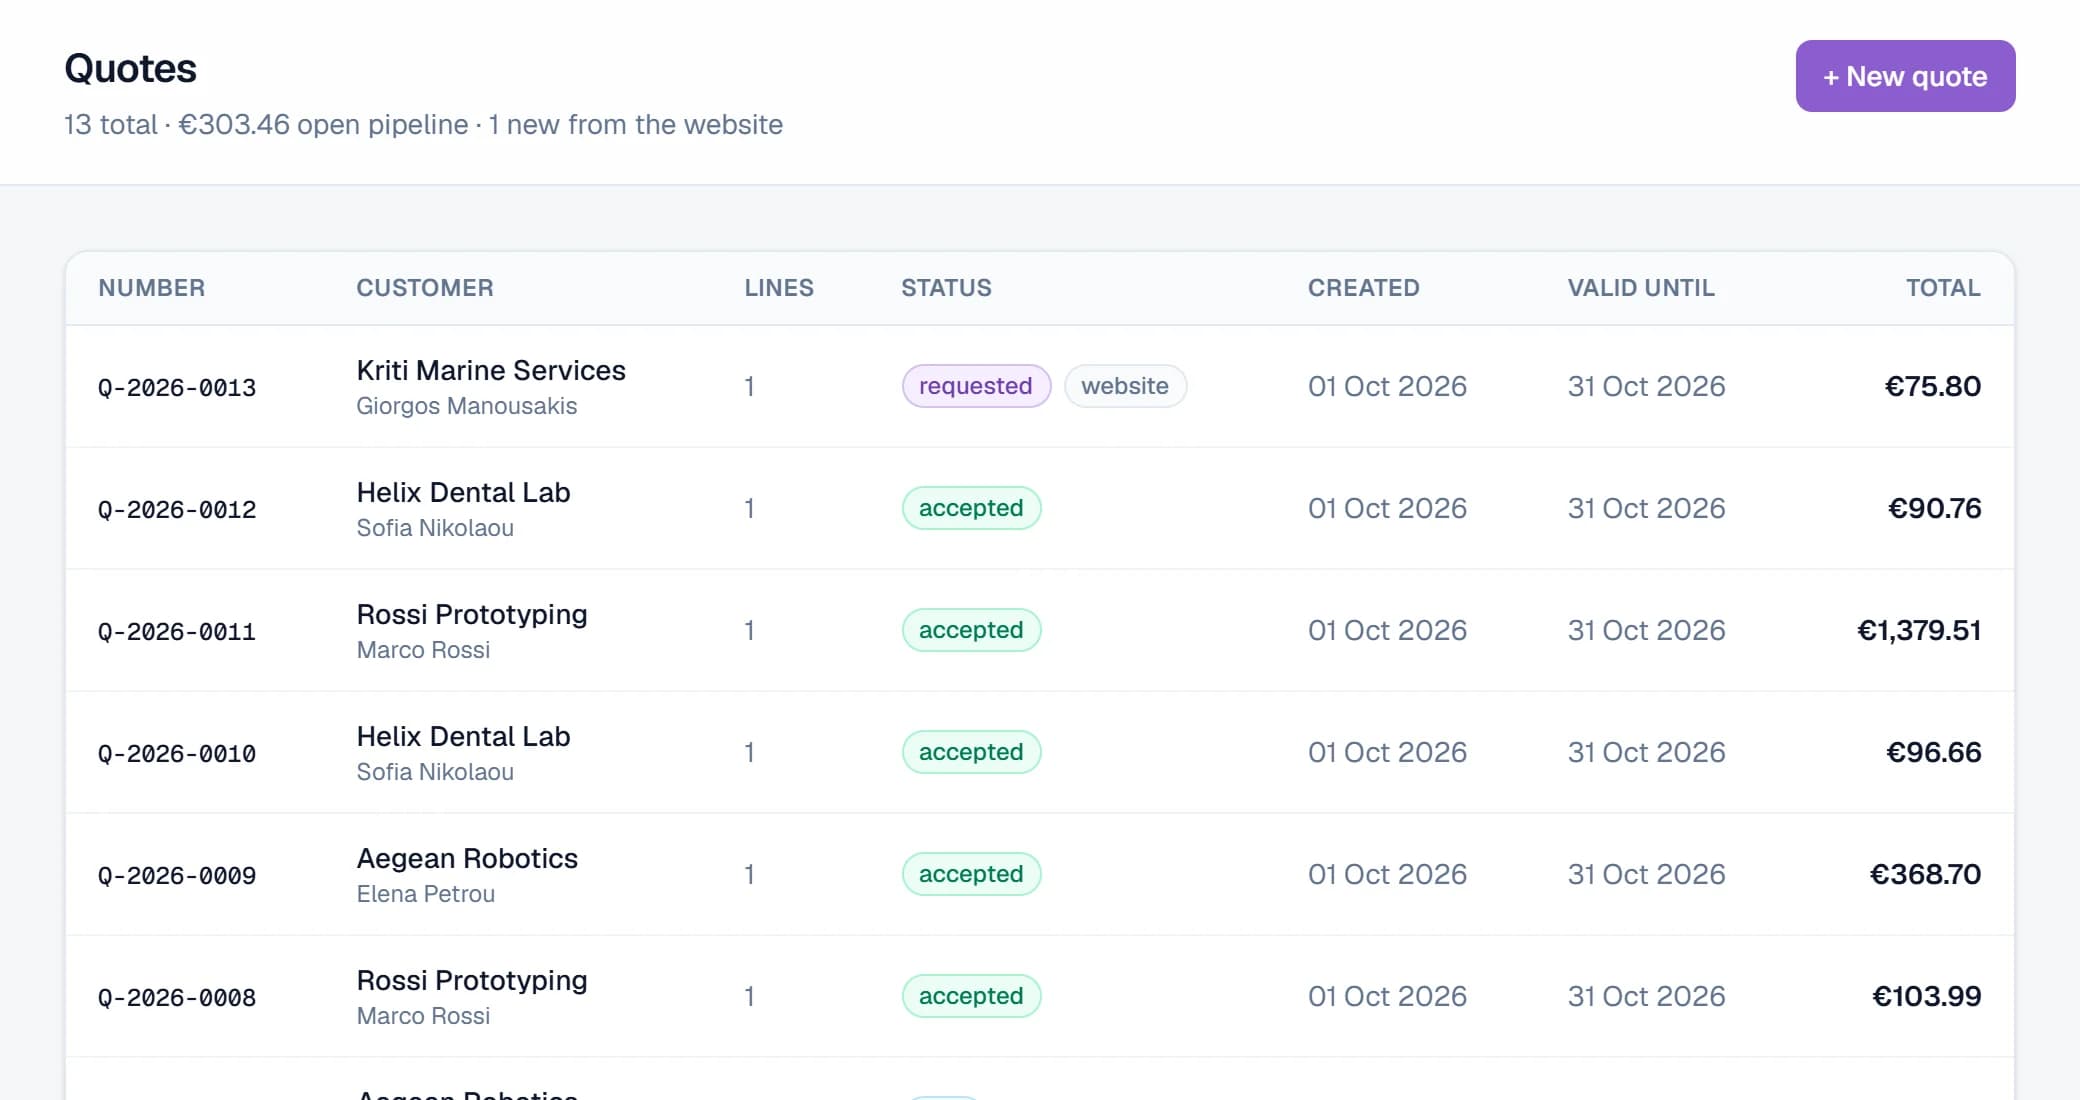Open quote Q-2026-0008
The image size is (2080, 1100).
pos(1040,996)
